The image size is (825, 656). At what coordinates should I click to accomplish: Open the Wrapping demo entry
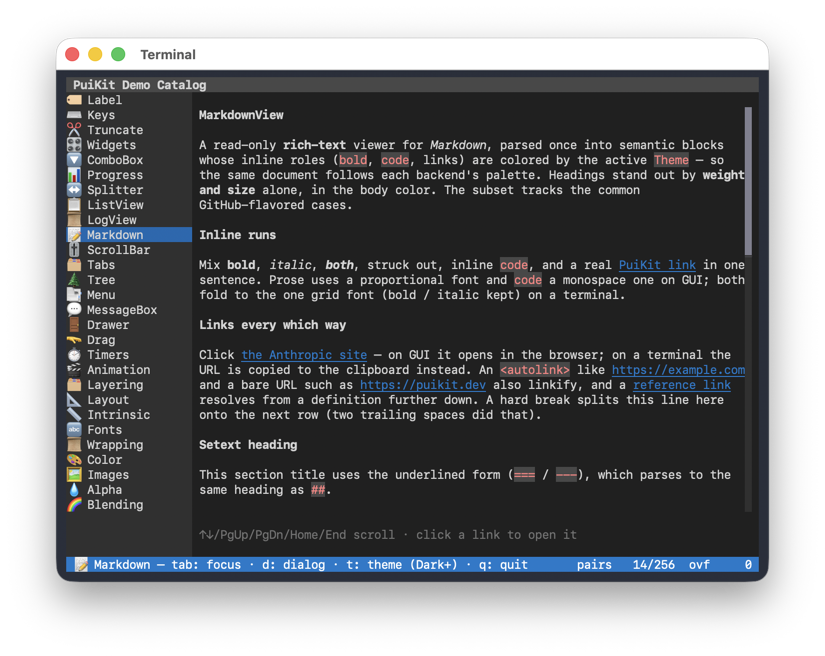coord(129,445)
